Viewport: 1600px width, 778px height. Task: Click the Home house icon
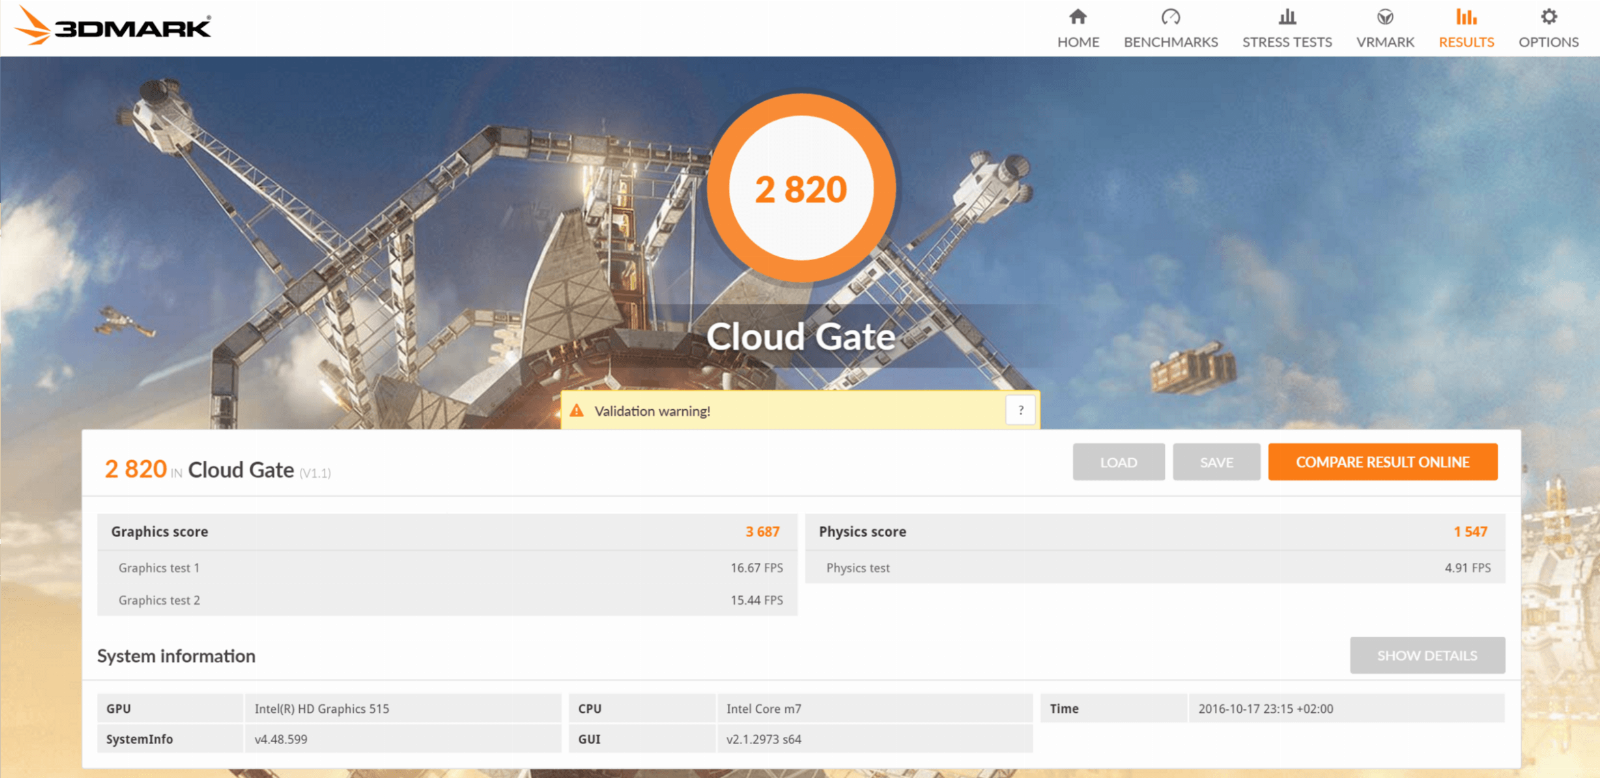1078,16
